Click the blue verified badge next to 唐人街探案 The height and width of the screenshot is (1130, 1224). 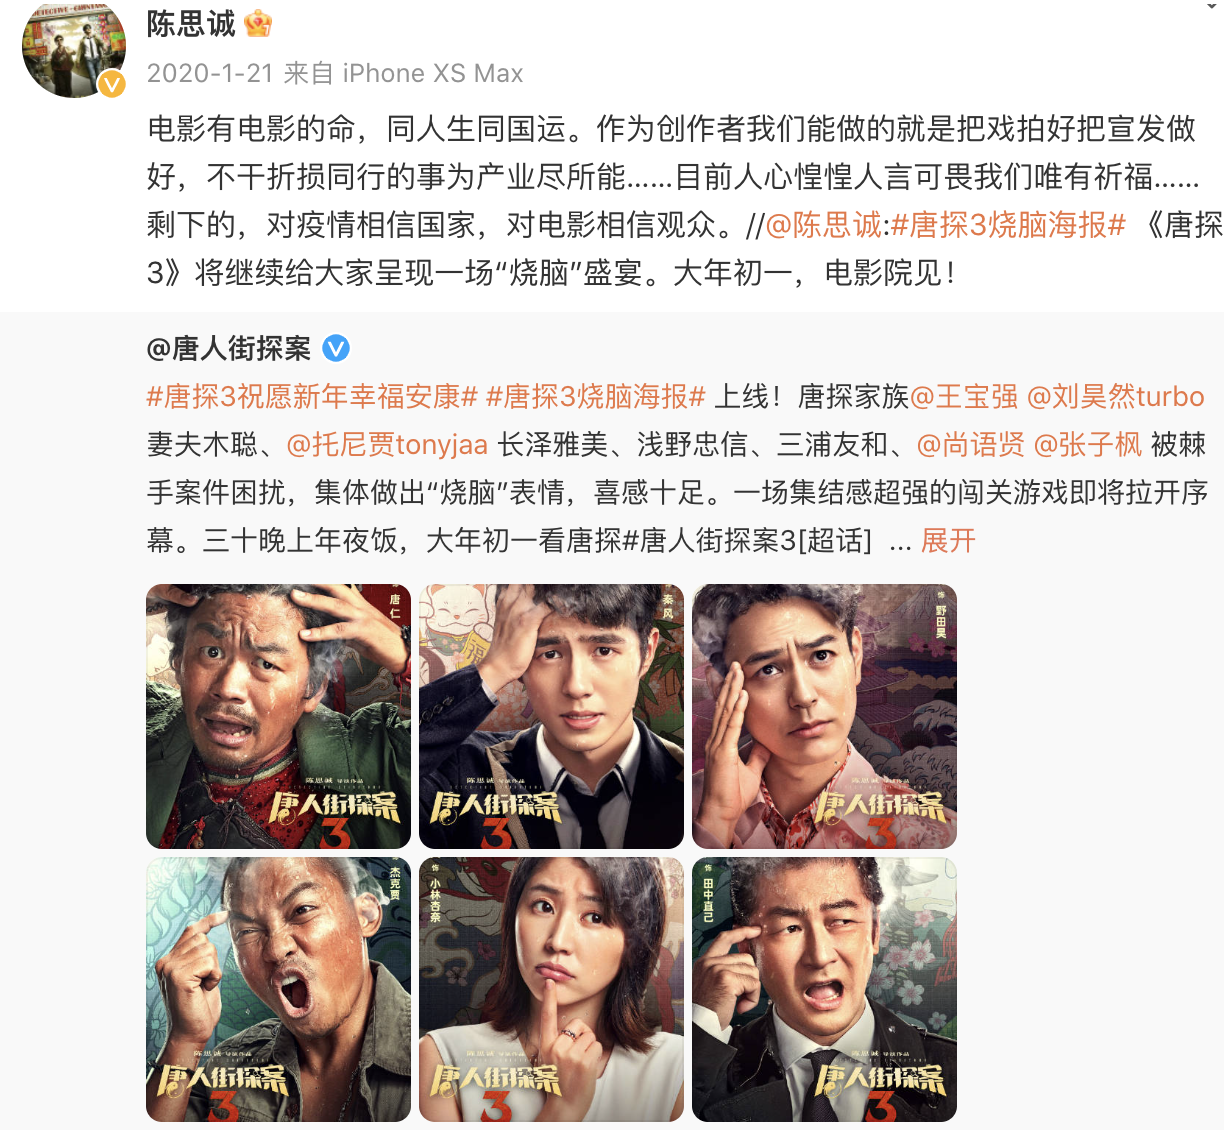click(336, 349)
